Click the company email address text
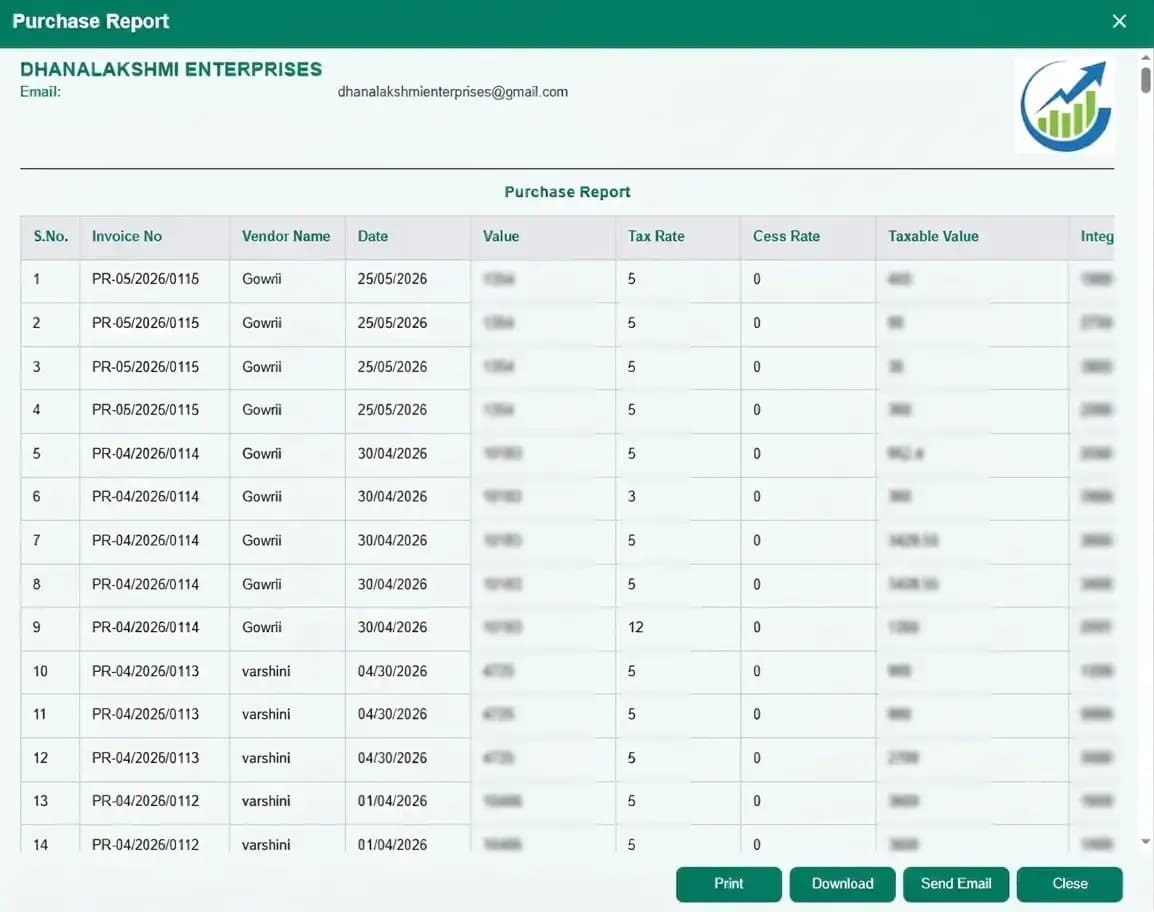 tap(453, 92)
